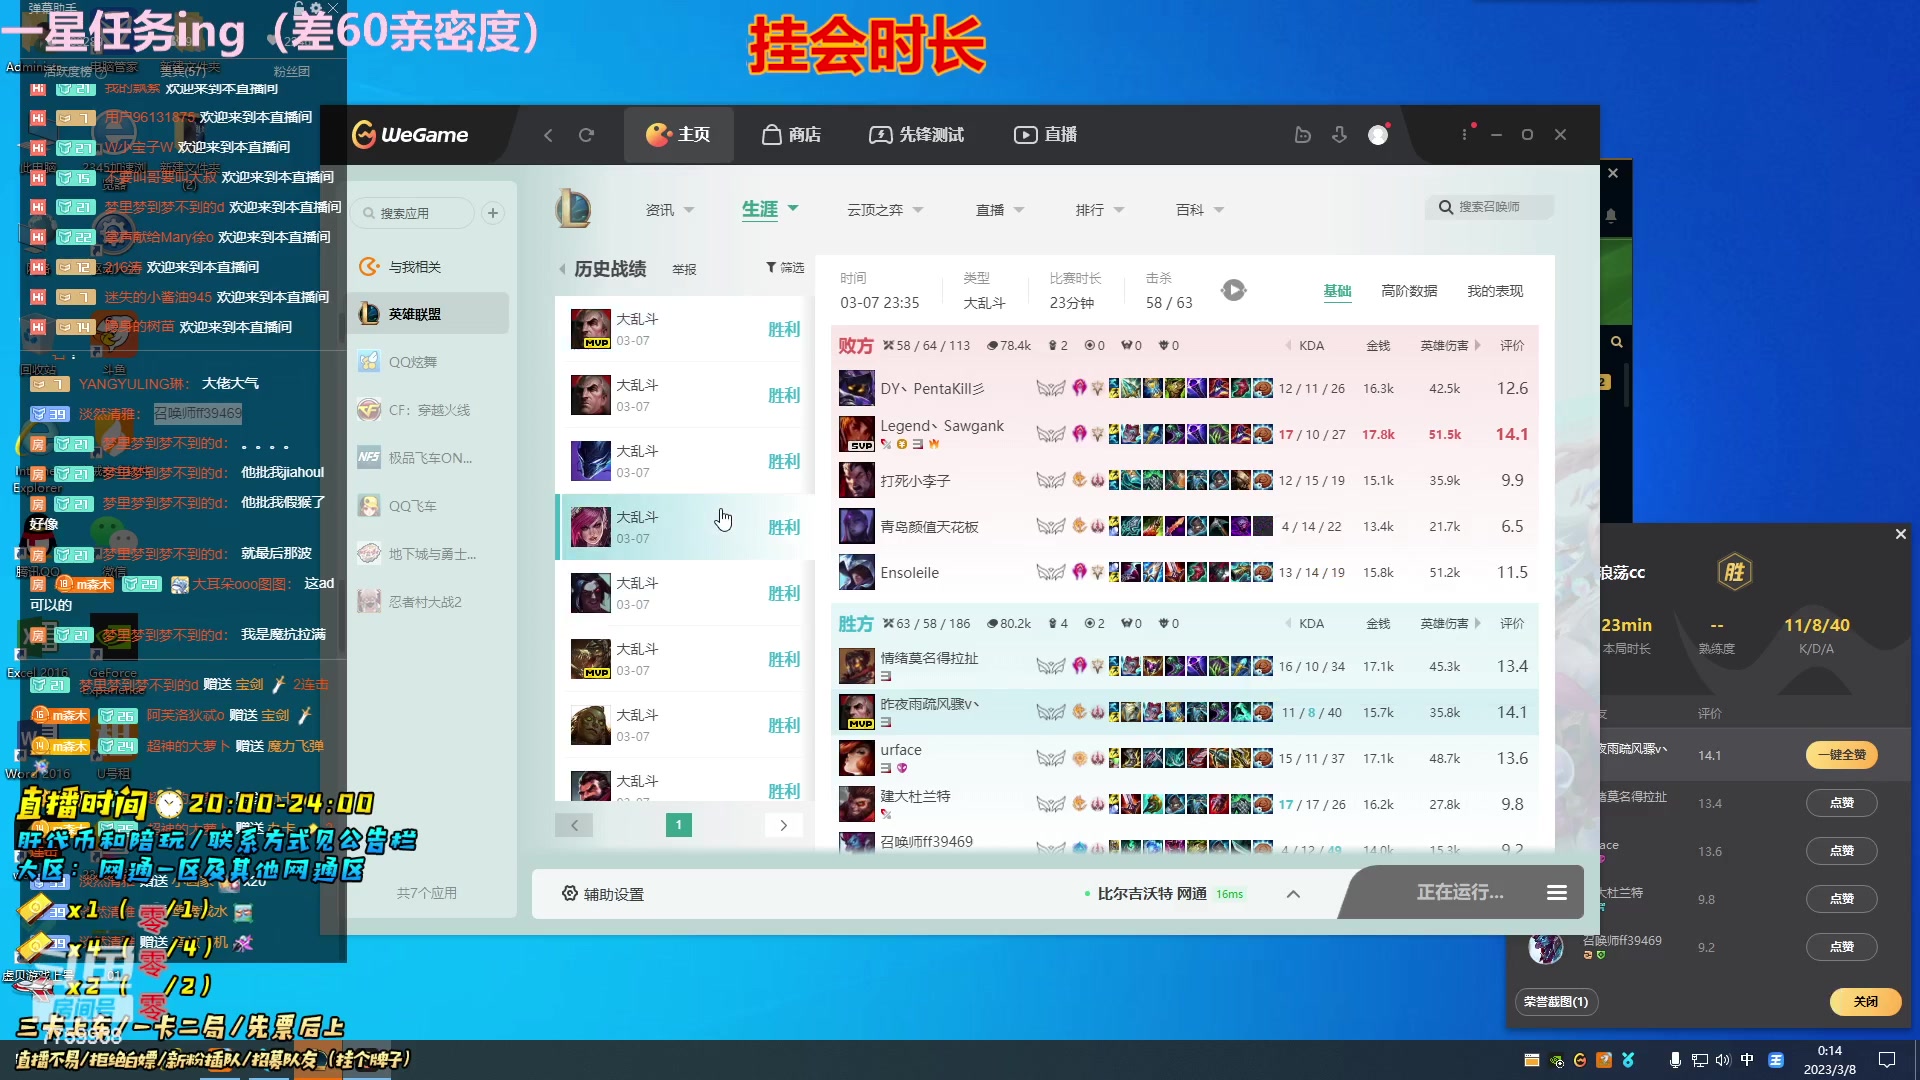Open the taskbar microphone icon
The image size is (1920, 1080).
1675,1060
